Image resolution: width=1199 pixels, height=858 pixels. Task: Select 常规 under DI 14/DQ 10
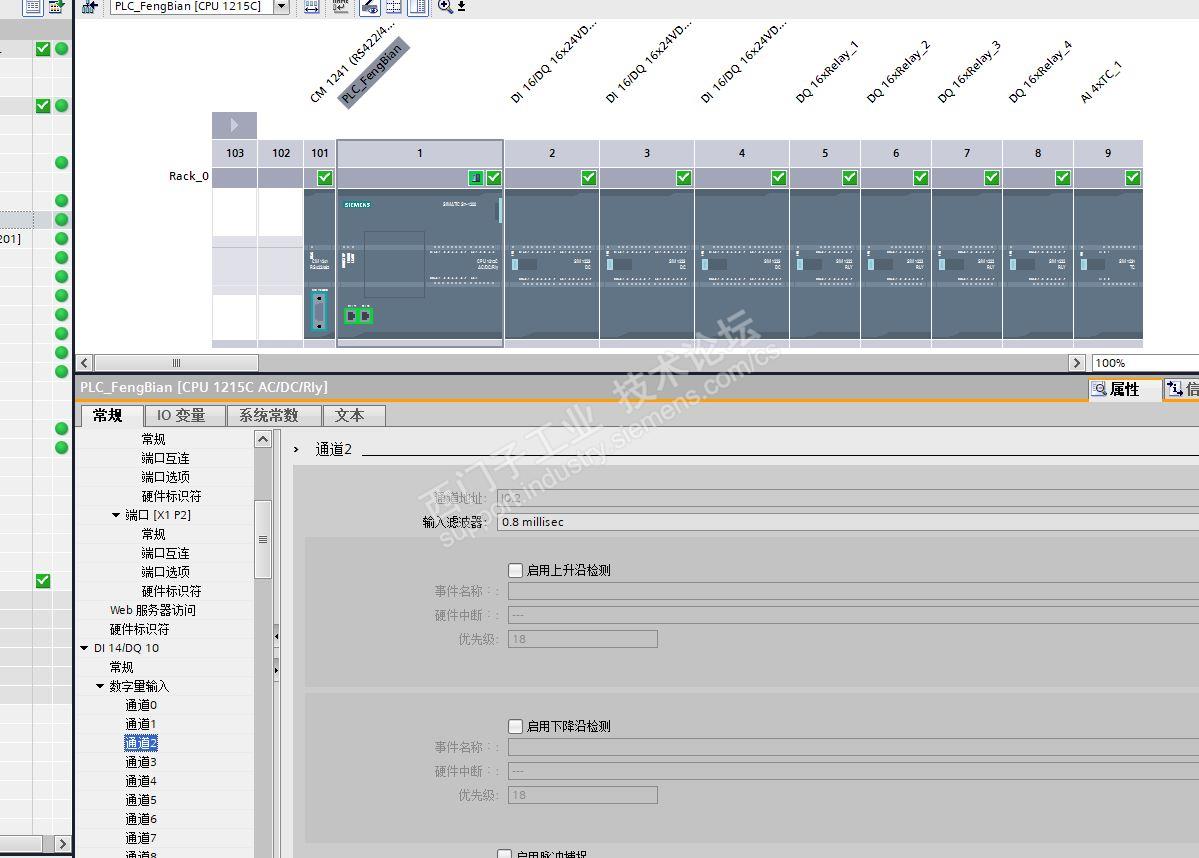coord(122,667)
